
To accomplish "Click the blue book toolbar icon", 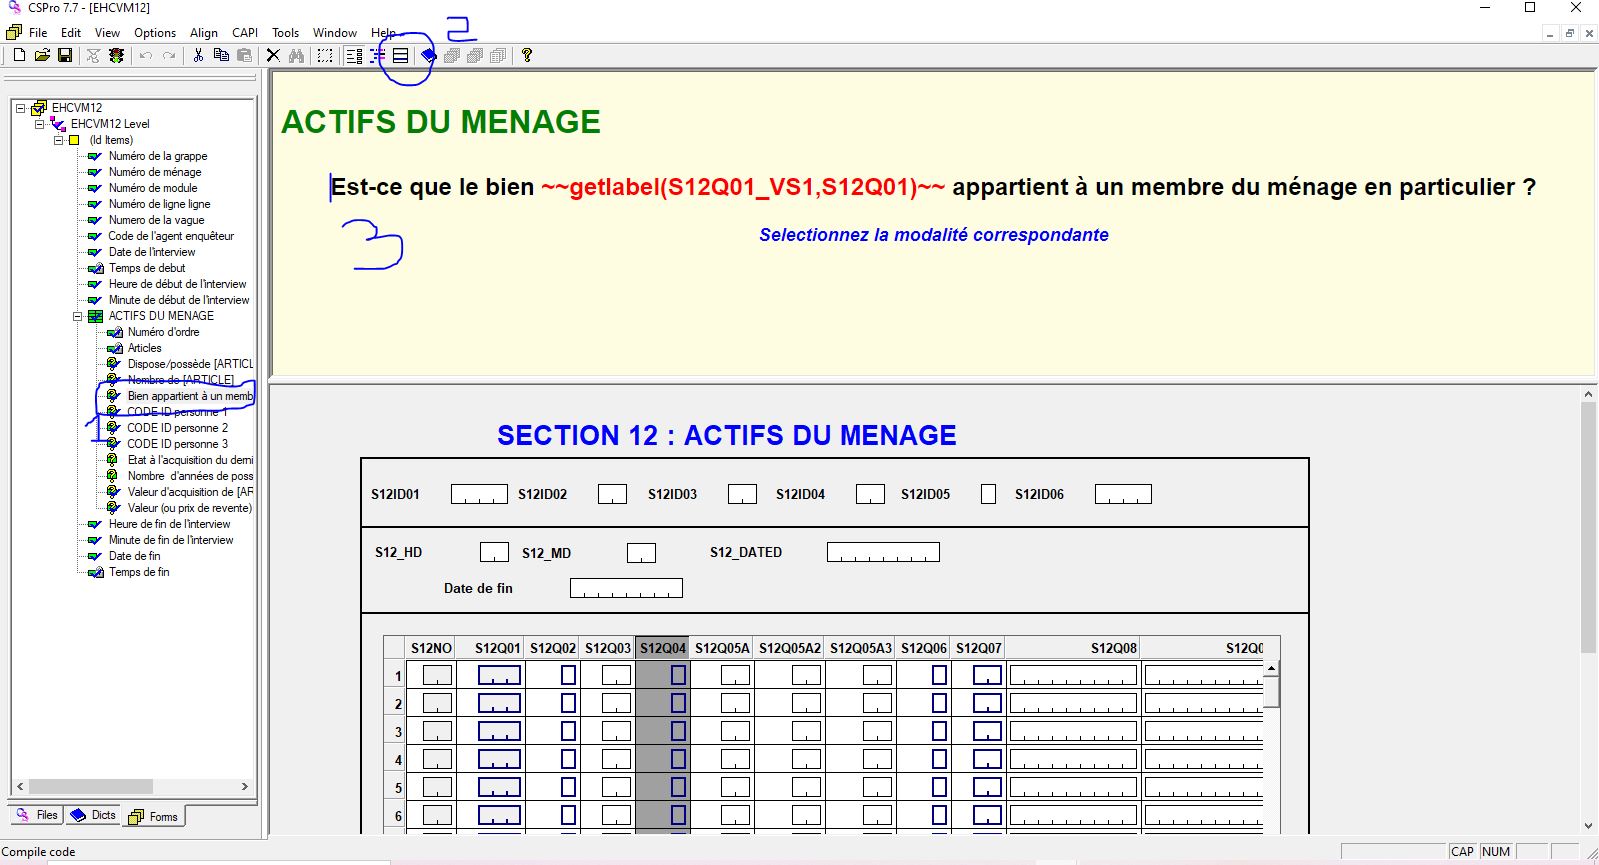I will coord(428,56).
